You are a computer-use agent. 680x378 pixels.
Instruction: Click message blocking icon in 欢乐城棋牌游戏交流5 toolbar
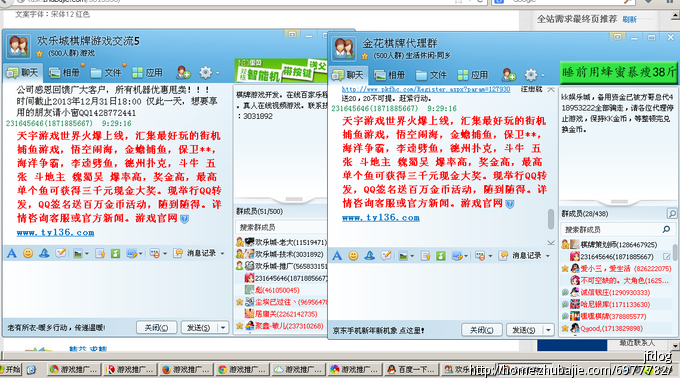click(154, 254)
